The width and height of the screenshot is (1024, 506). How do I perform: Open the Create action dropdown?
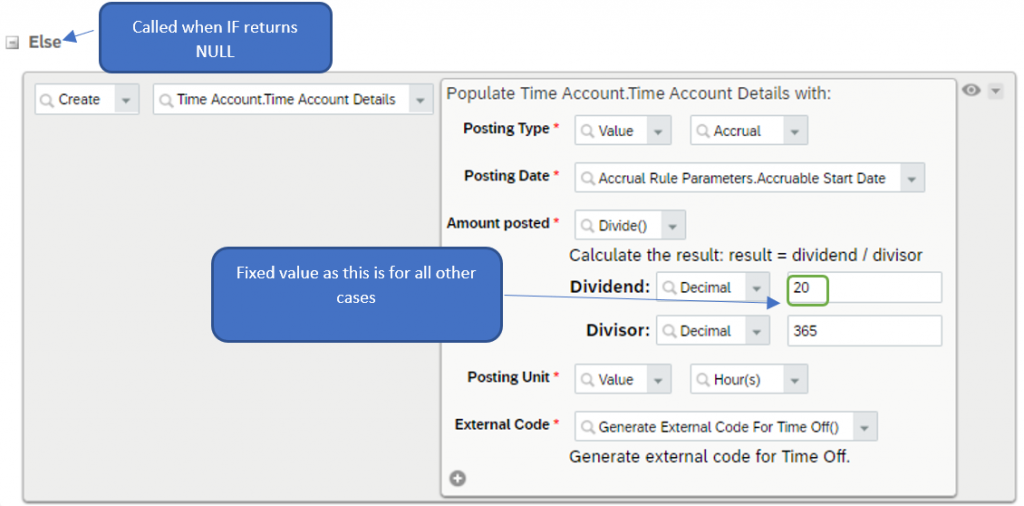pyautogui.click(x=127, y=100)
